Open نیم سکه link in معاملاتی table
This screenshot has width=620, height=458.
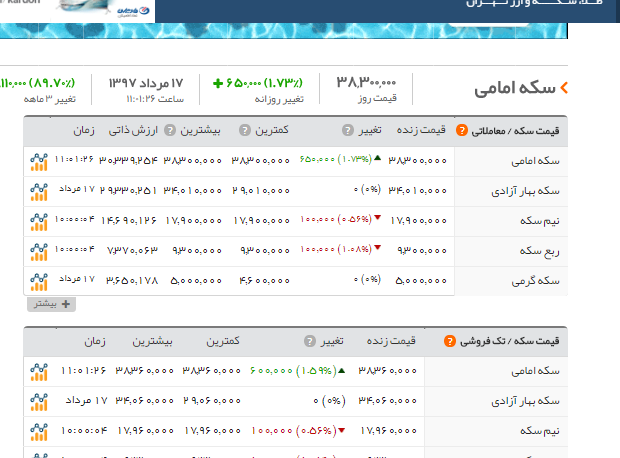pos(540,221)
